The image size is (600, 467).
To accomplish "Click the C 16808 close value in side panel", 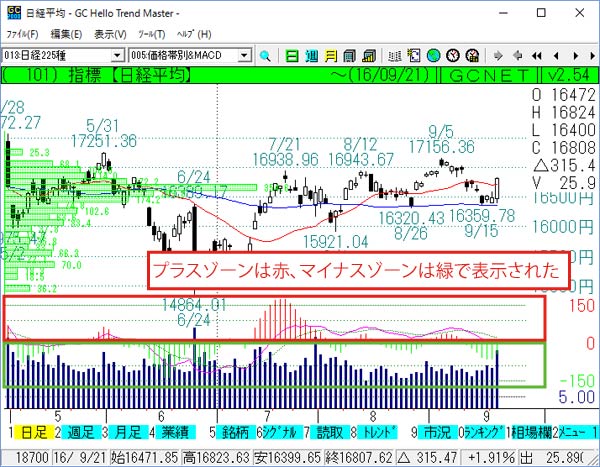I will click(x=564, y=148).
